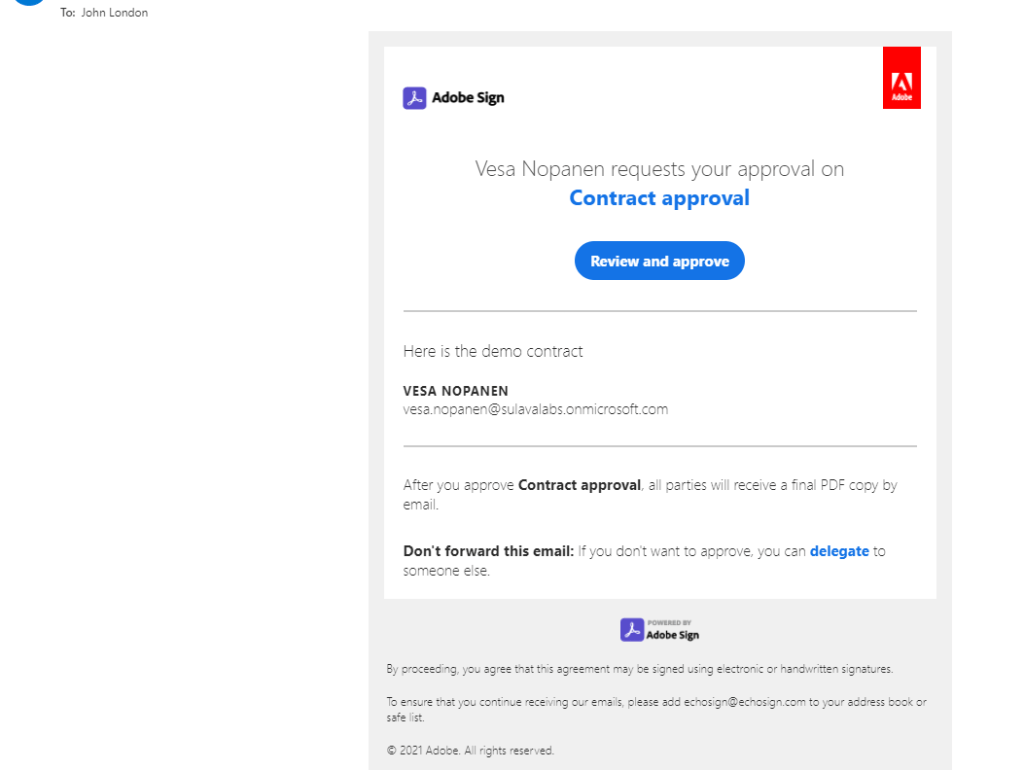The height and width of the screenshot is (770, 1024).
Task: Click the Adobe Sign header wordmark text
Action: [468, 98]
